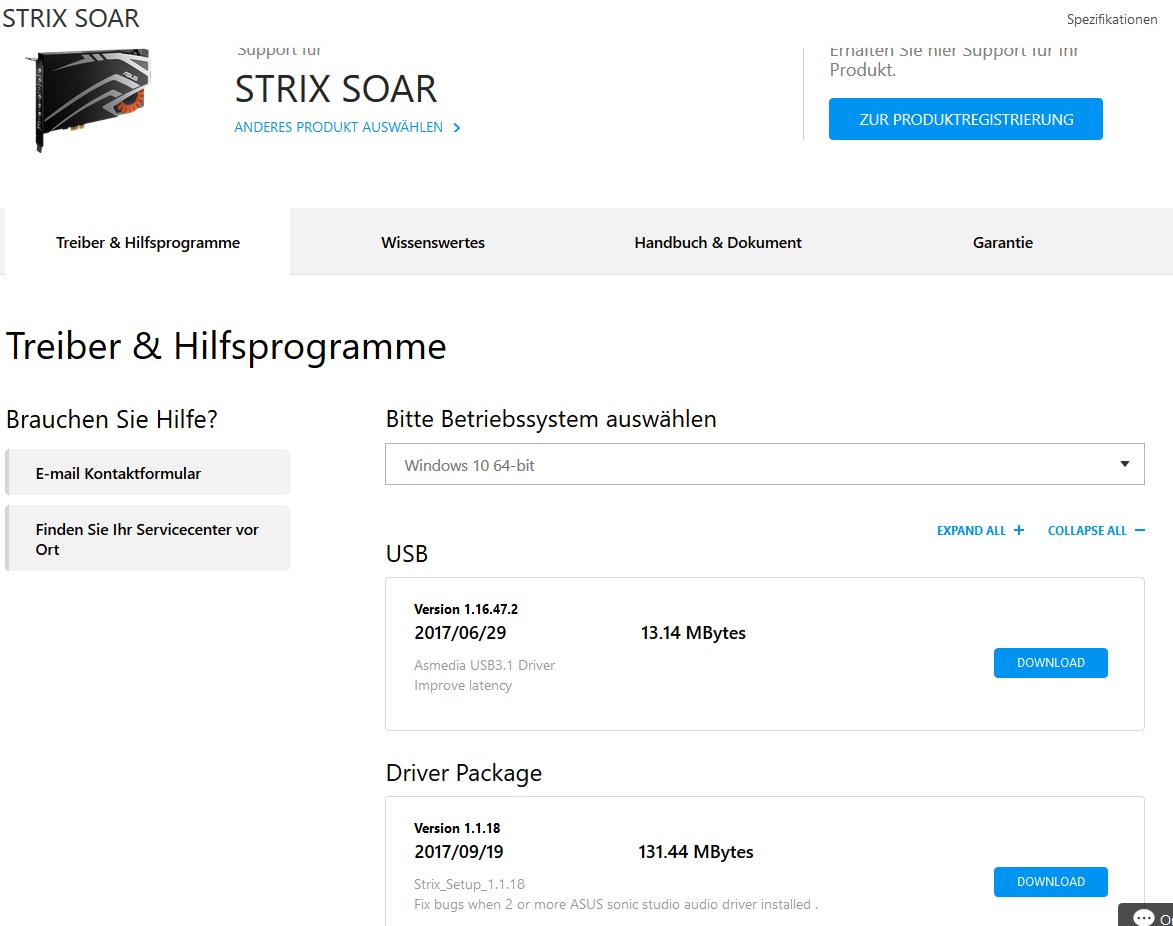The width and height of the screenshot is (1173, 926).
Task: Click the USB section heading
Action: [x=407, y=554]
